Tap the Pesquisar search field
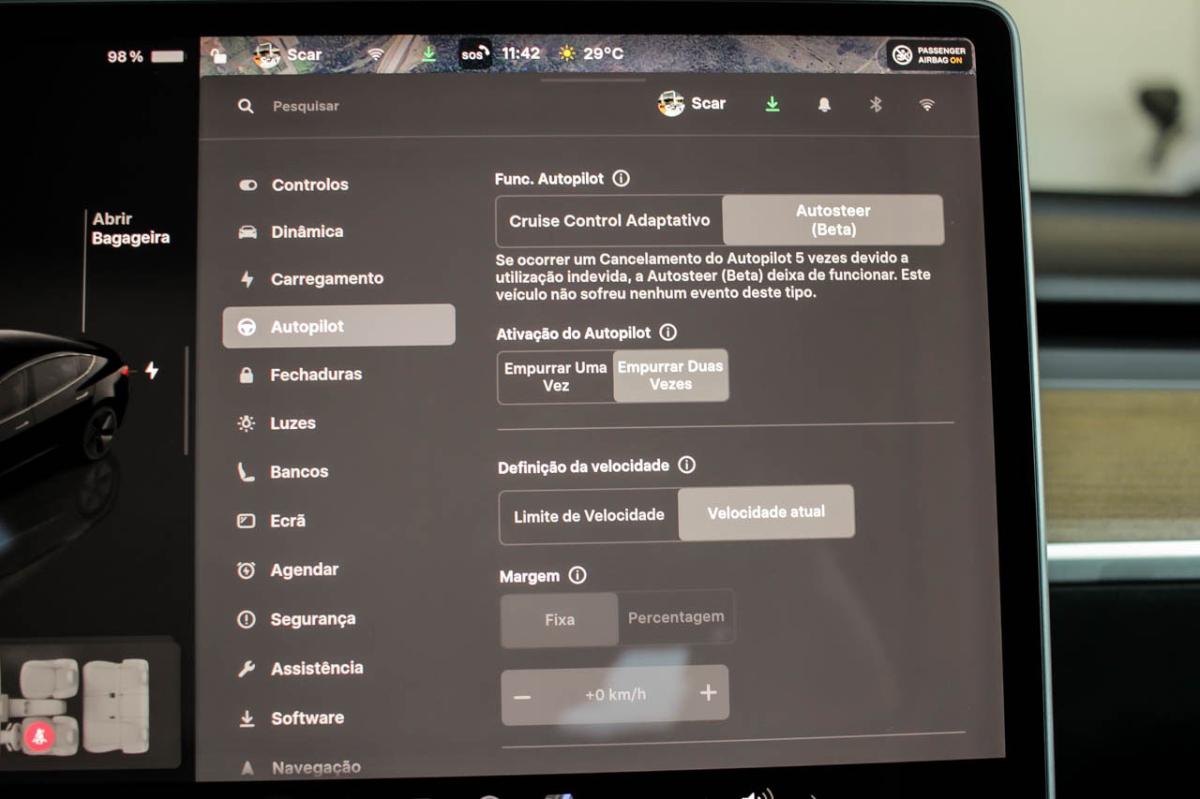Viewport: 1200px width, 799px height. click(x=306, y=106)
